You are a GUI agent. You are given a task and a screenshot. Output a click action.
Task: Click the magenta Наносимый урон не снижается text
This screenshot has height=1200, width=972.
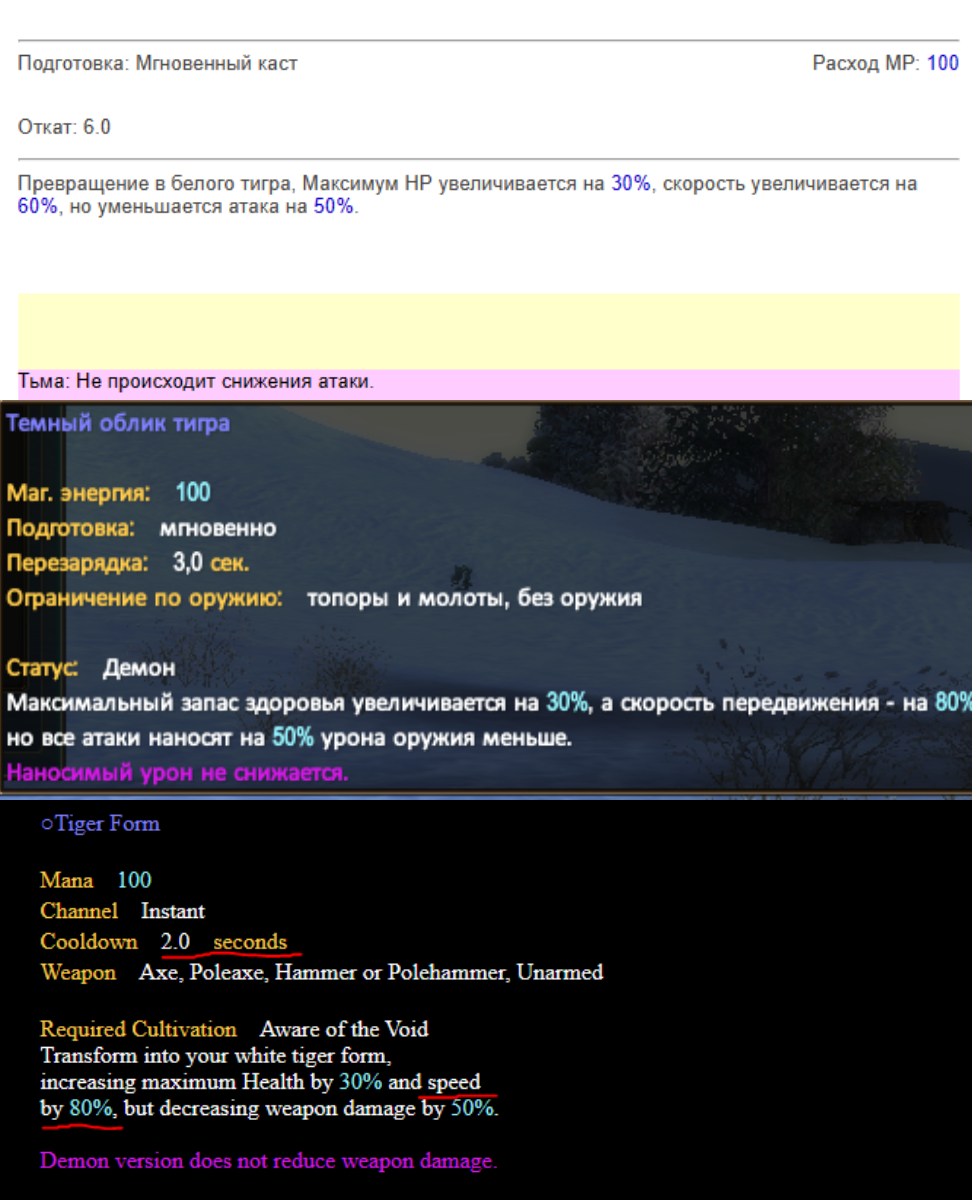coord(177,772)
